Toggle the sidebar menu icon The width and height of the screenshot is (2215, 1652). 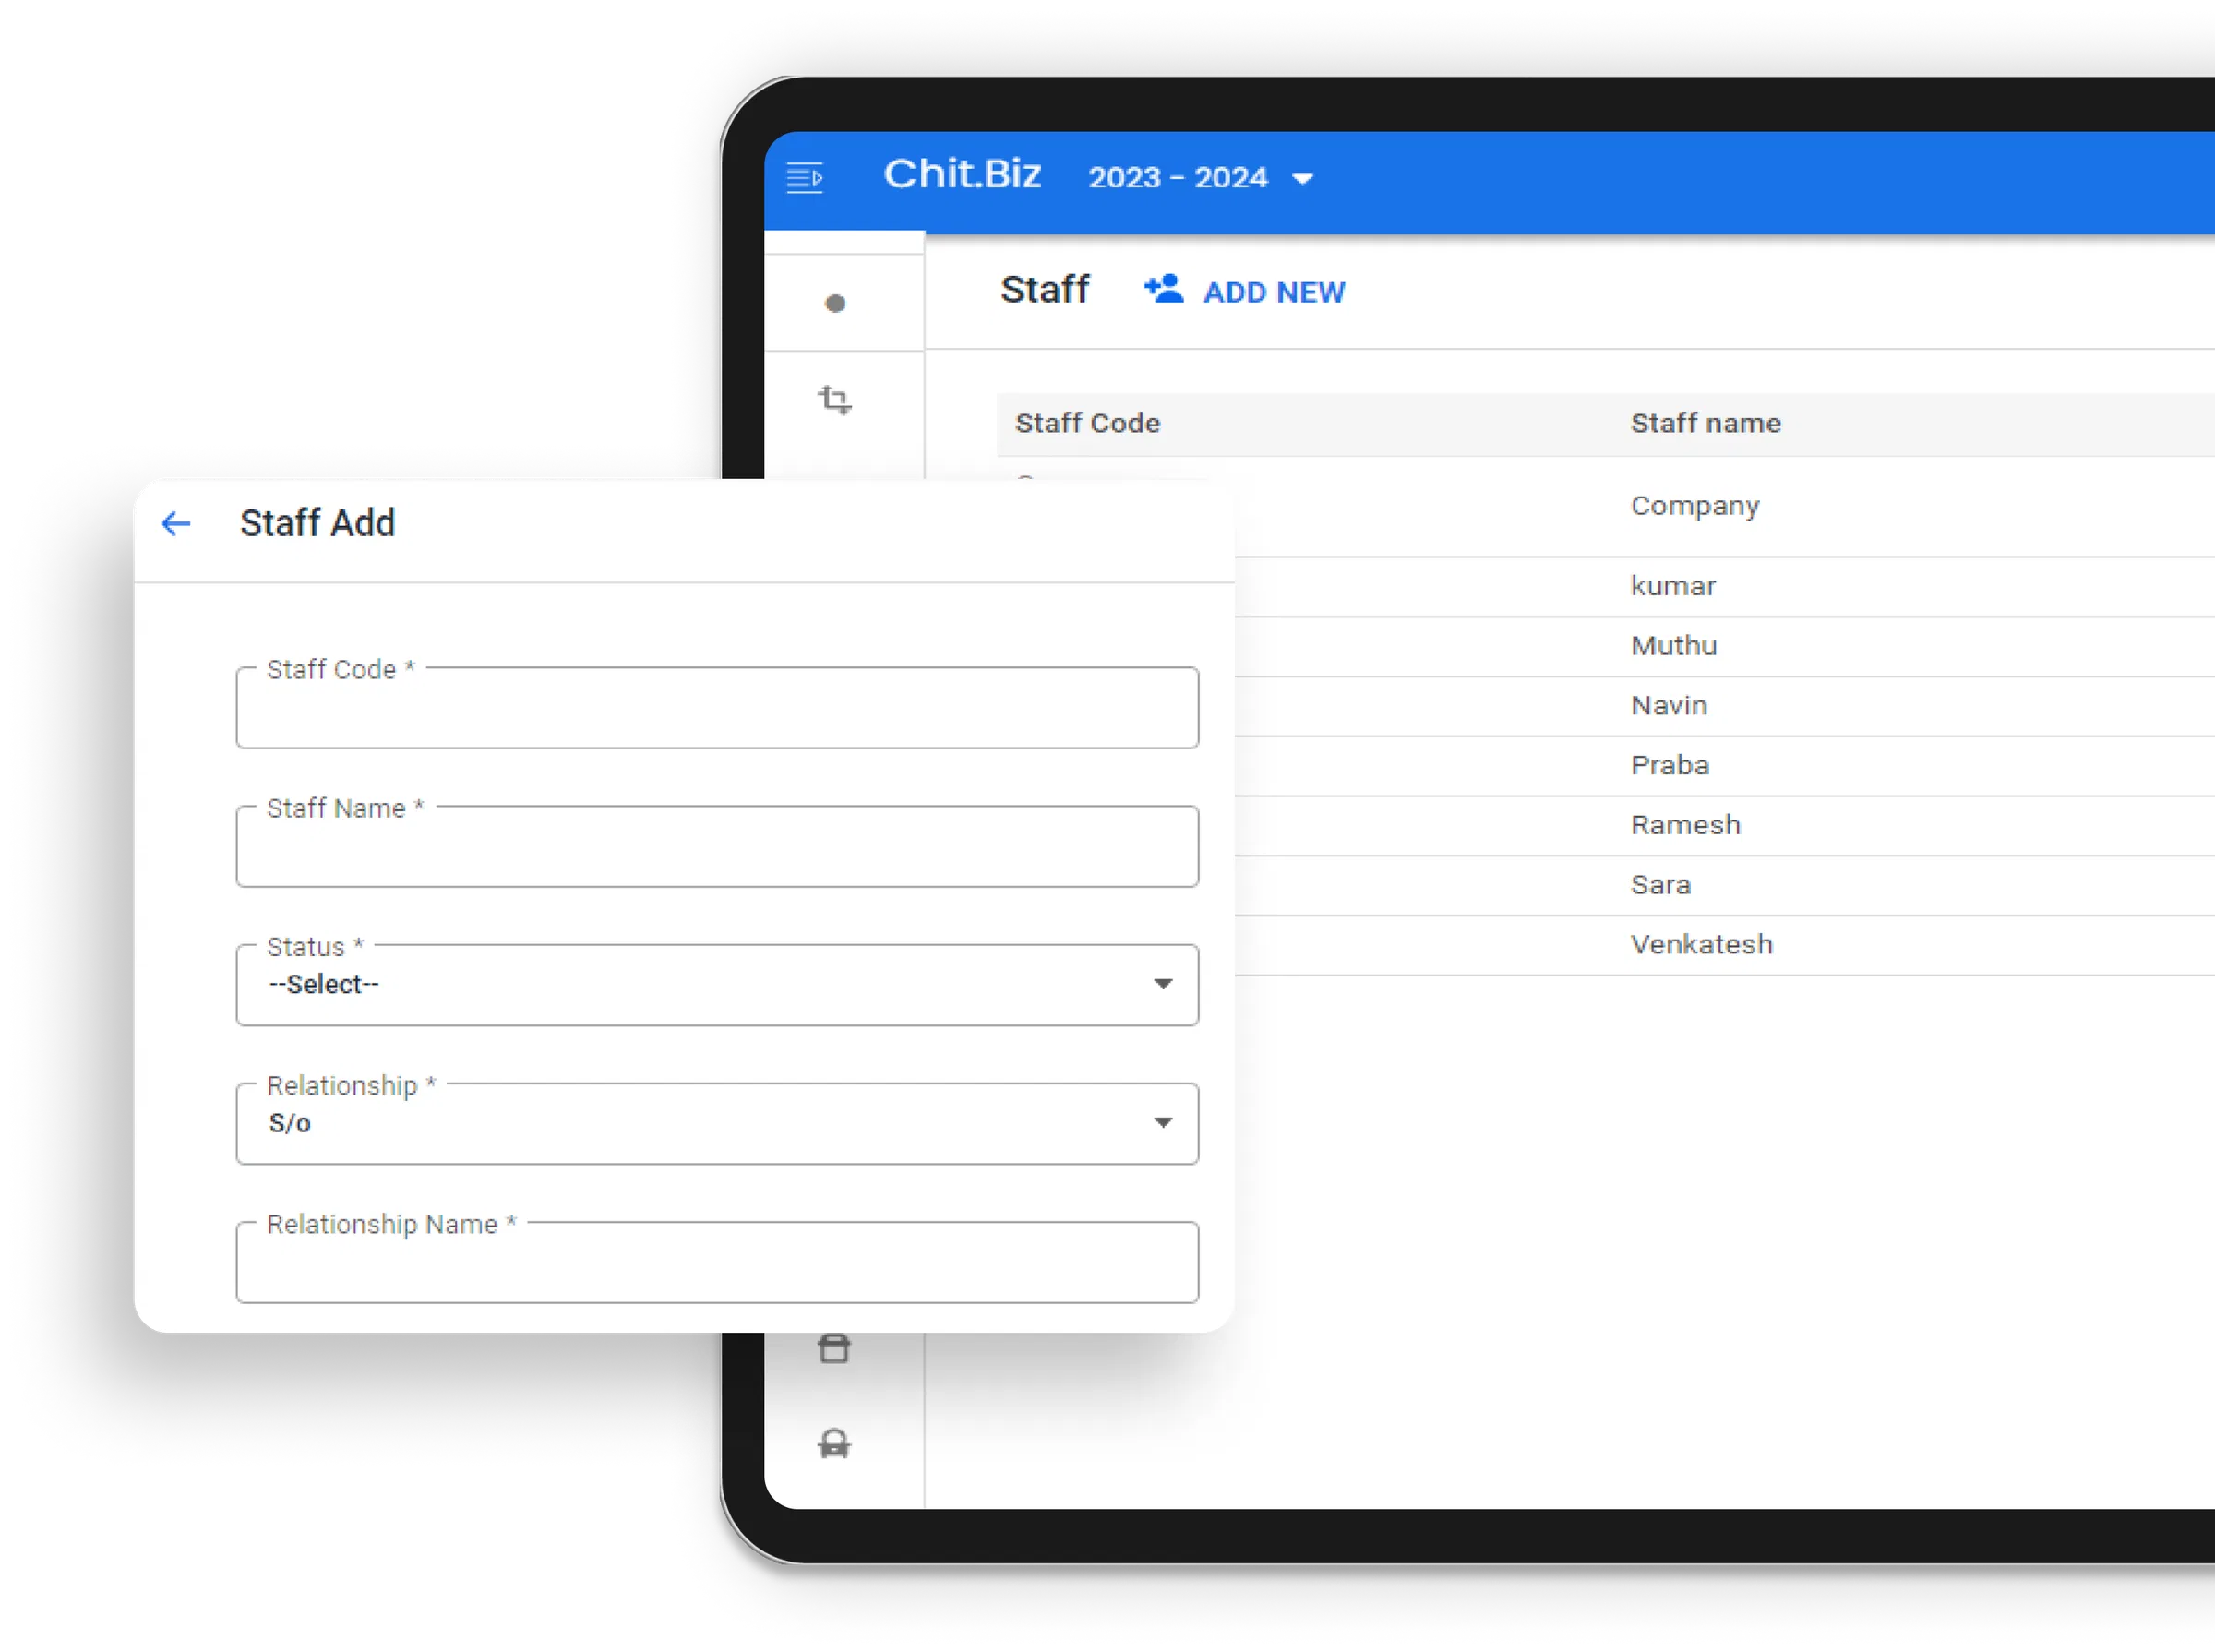coord(805,178)
